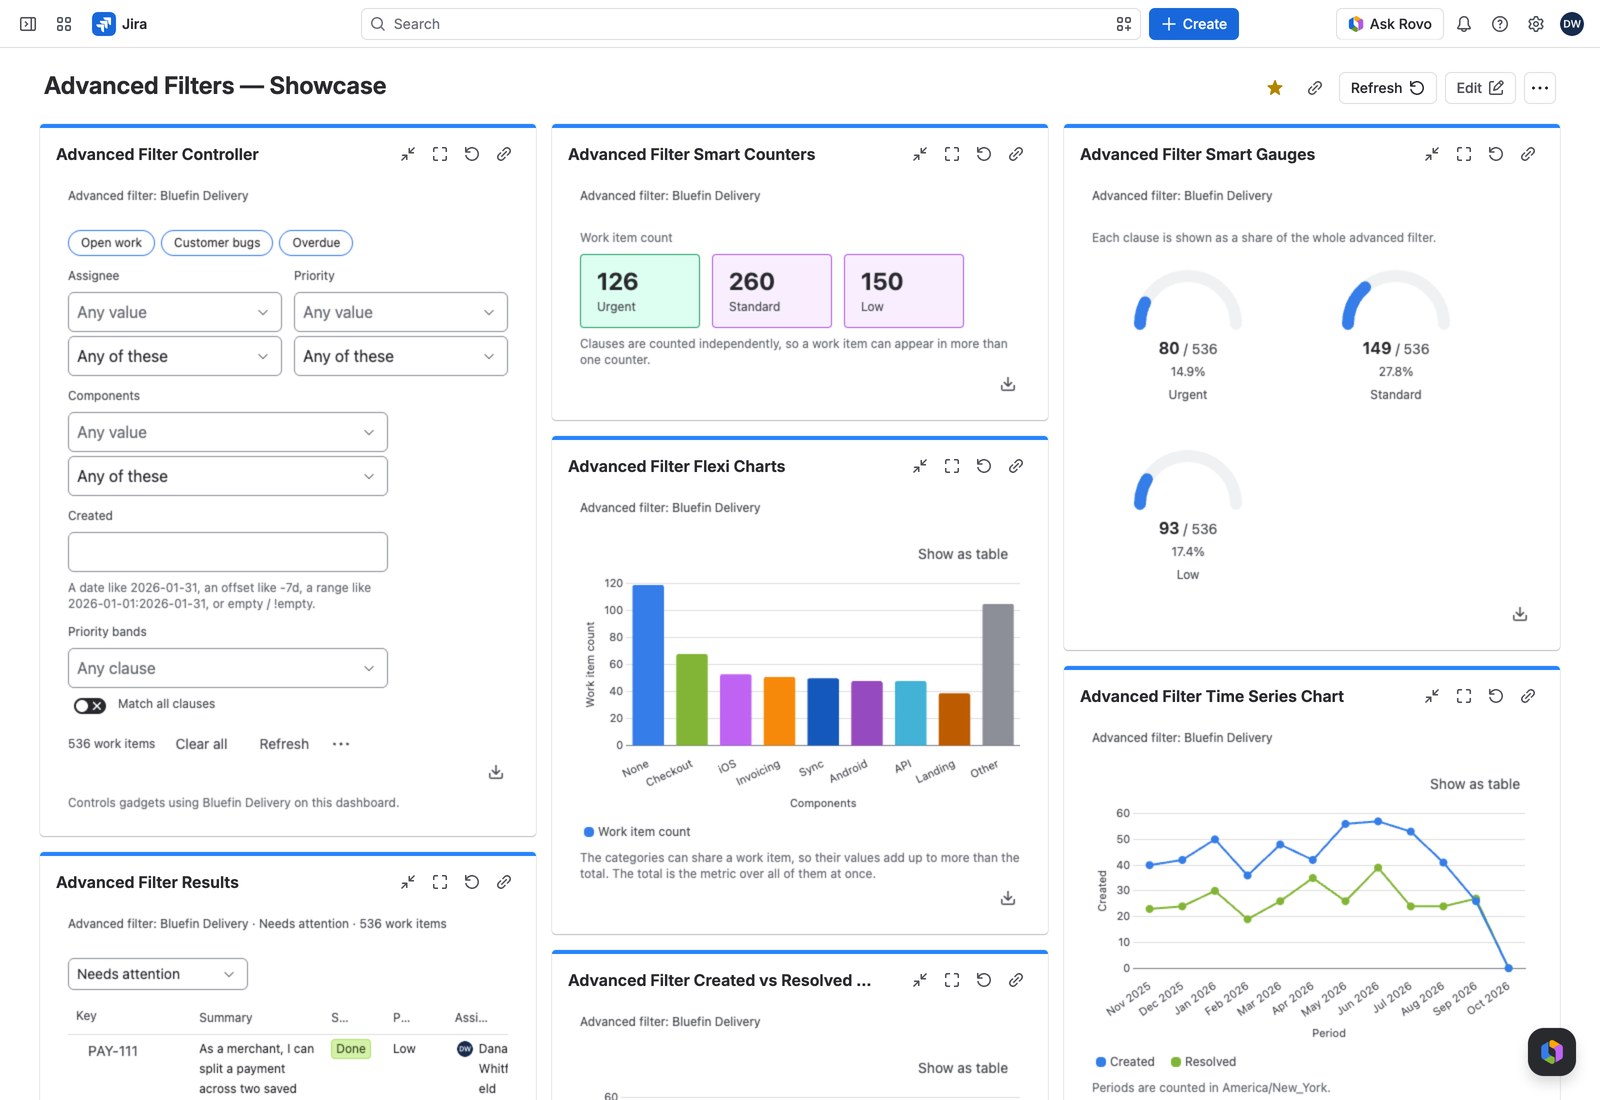Select the Standard counter tile
Viewport: 1600px width, 1100px height.
772,291
